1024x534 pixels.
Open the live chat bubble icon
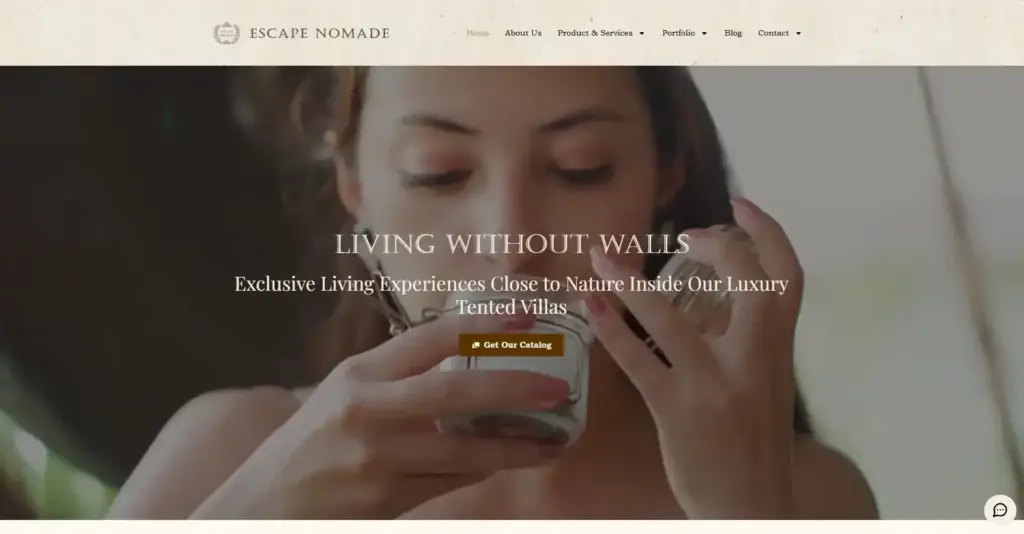pos(1000,510)
